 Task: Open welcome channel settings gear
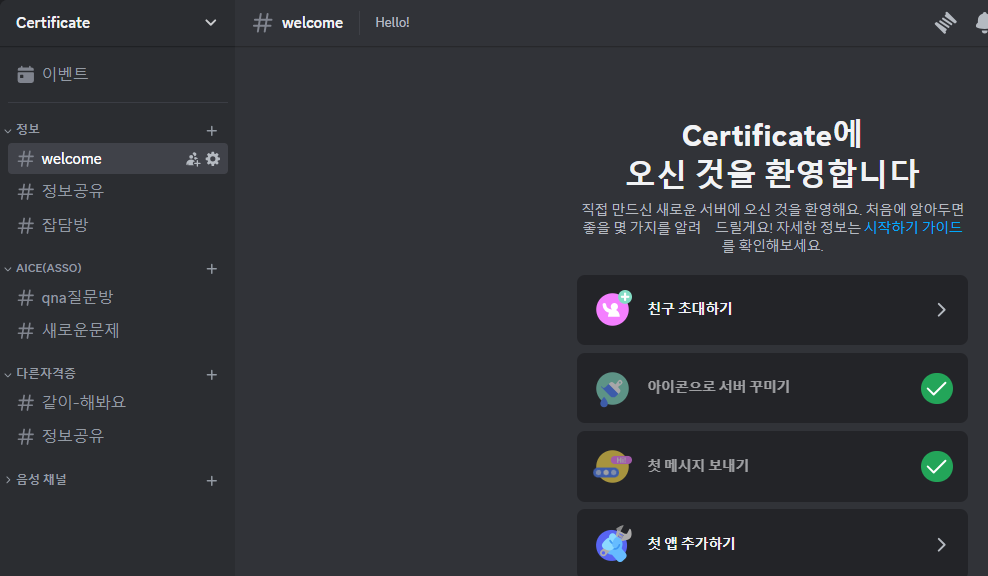(x=213, y=159)
